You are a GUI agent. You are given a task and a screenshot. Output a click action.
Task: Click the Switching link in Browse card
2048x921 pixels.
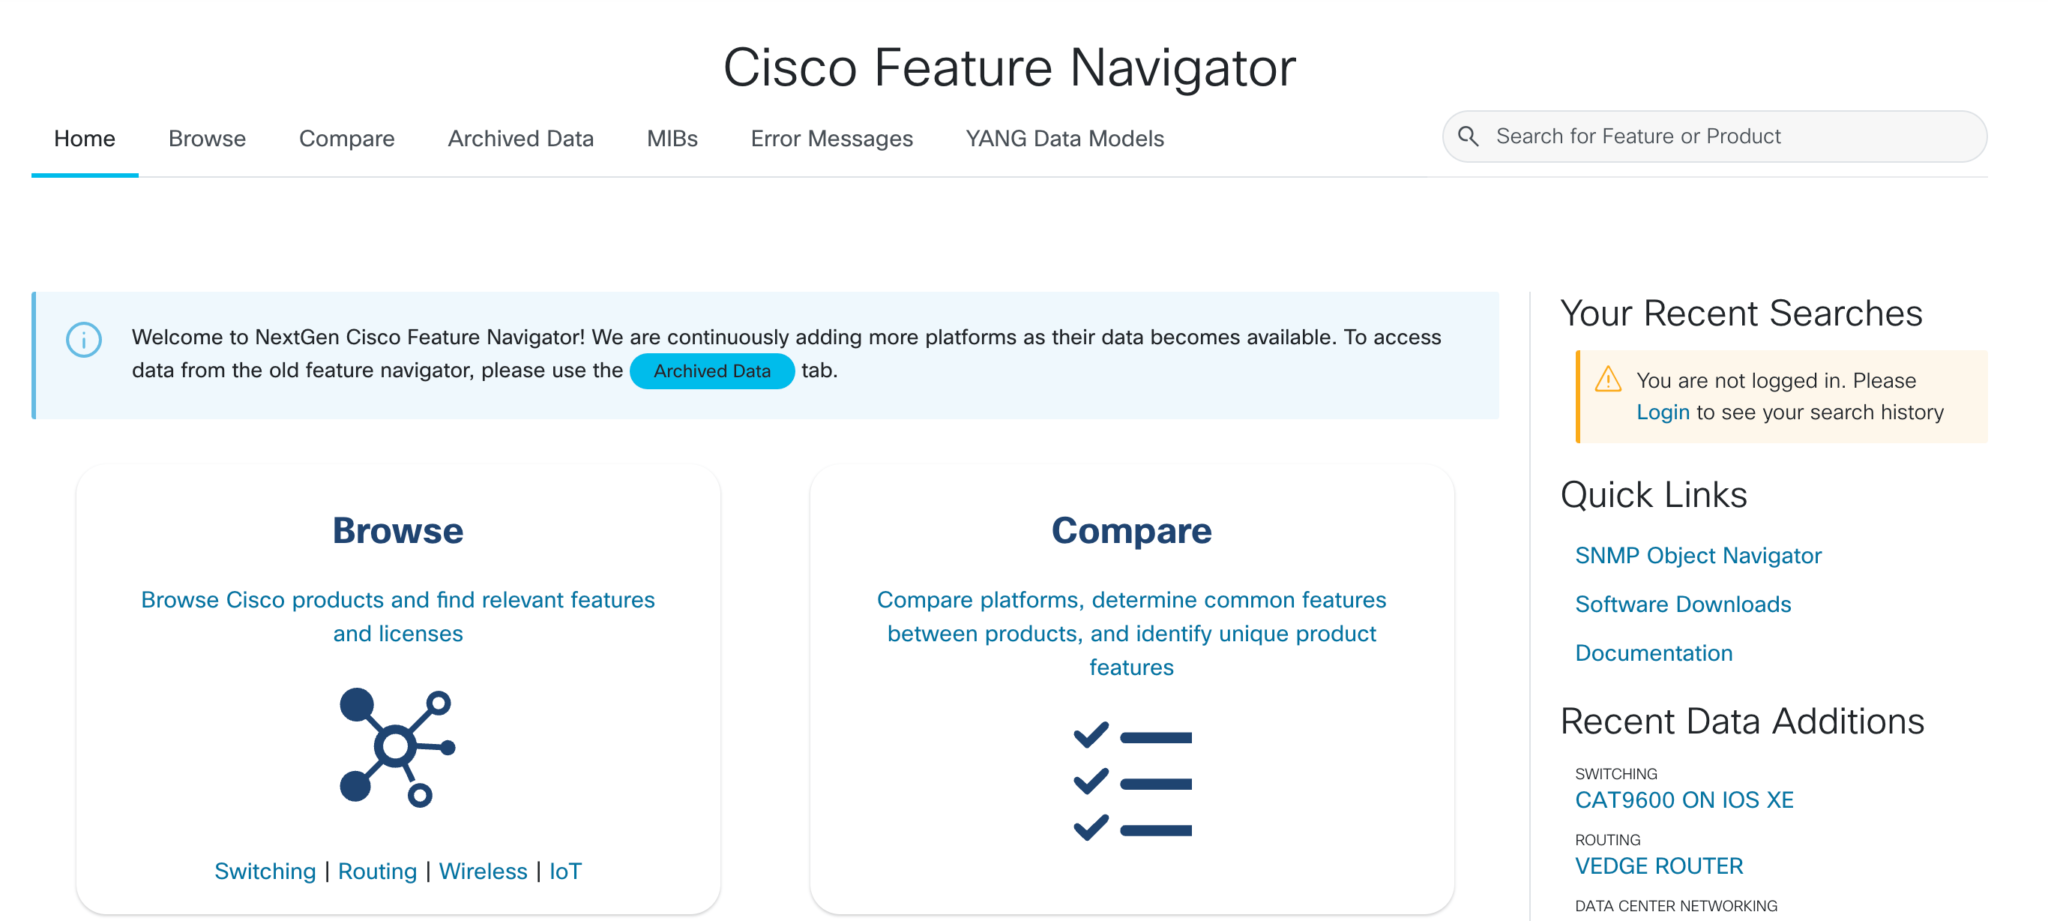[x=265, y=871]
